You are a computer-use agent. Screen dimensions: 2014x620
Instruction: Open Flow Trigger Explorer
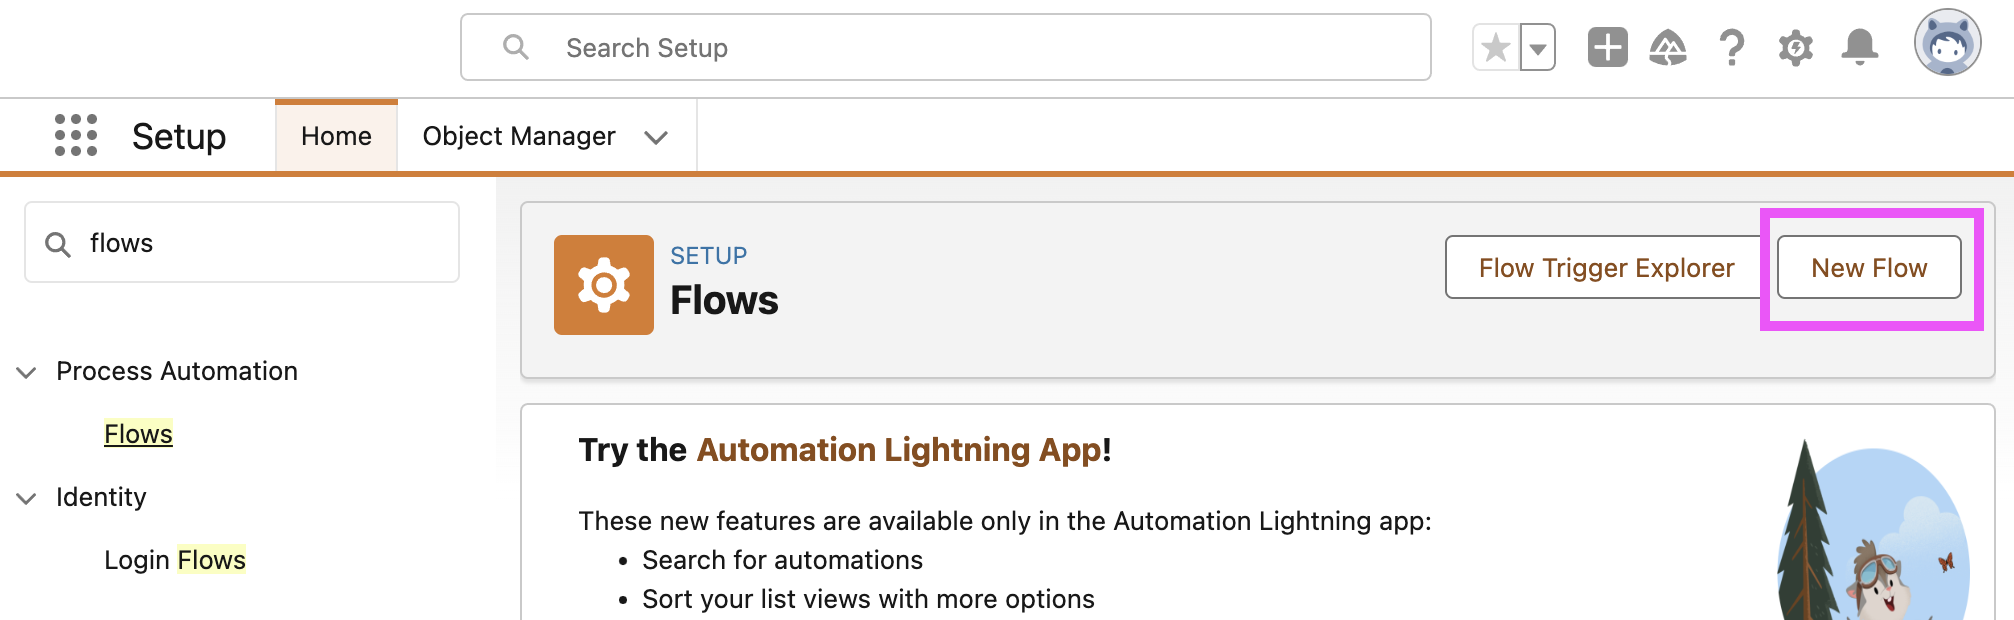click(1606, 268)
